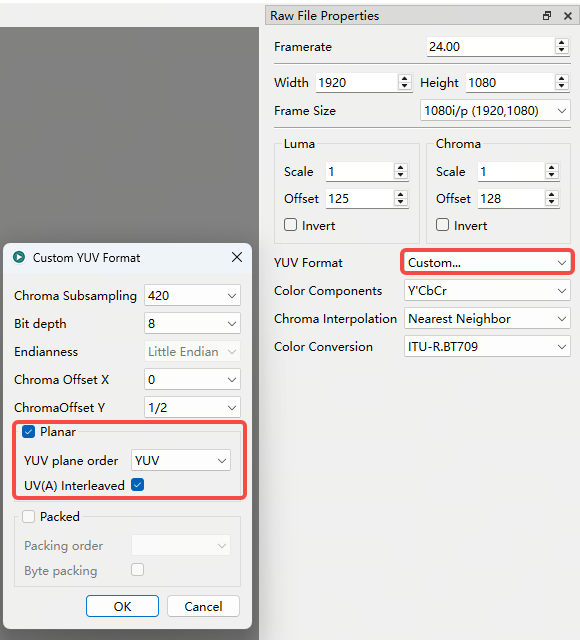Open the Color Conversion ITU-R.BT709 dropdown
The image size is (580, 640).
pos(487,347)
